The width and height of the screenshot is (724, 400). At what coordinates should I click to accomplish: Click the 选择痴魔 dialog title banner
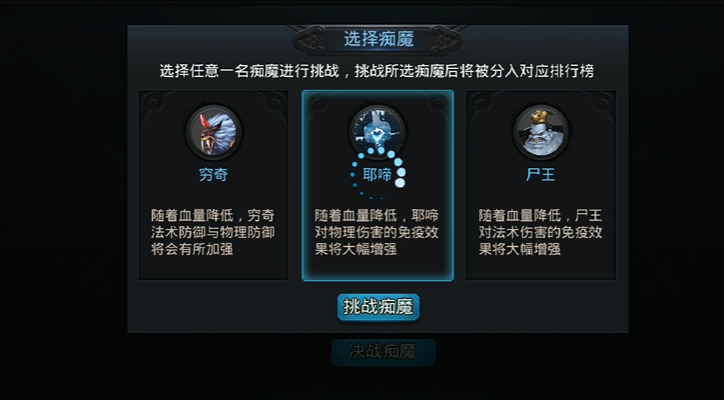tap(378, 39)
